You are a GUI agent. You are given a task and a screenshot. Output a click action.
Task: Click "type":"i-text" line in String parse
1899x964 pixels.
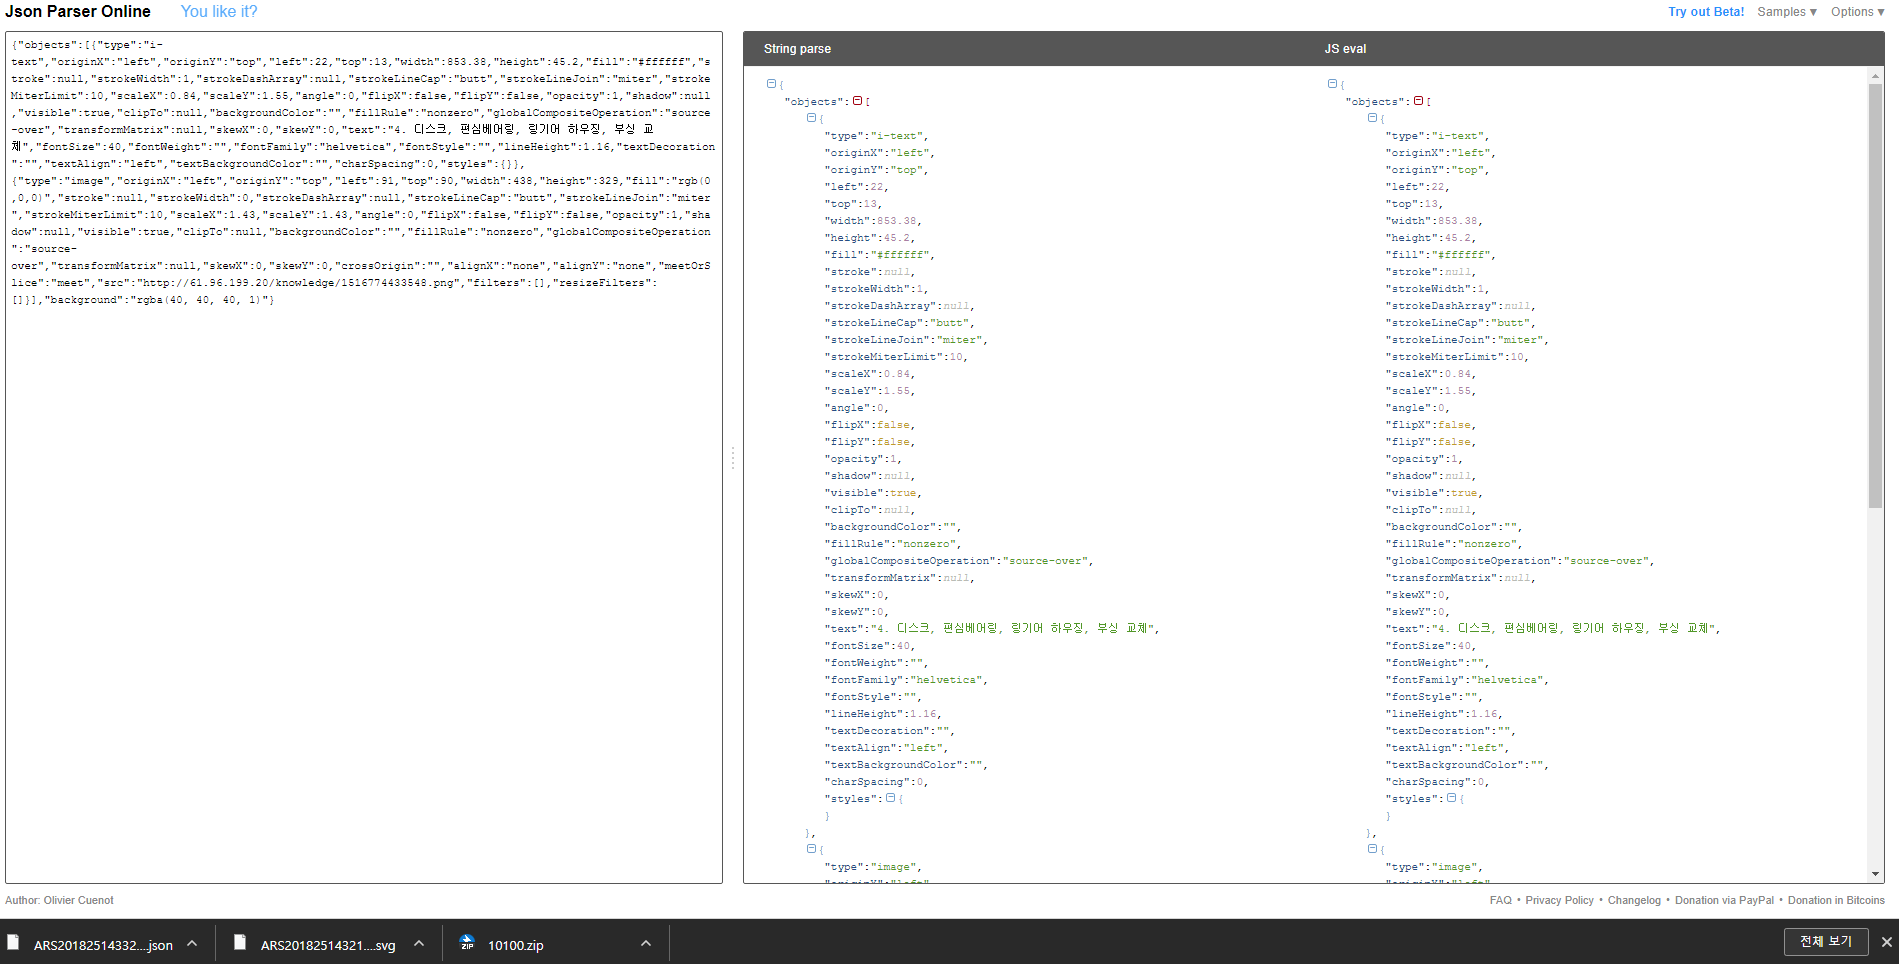pyautogui.click(x=876, y=136)
